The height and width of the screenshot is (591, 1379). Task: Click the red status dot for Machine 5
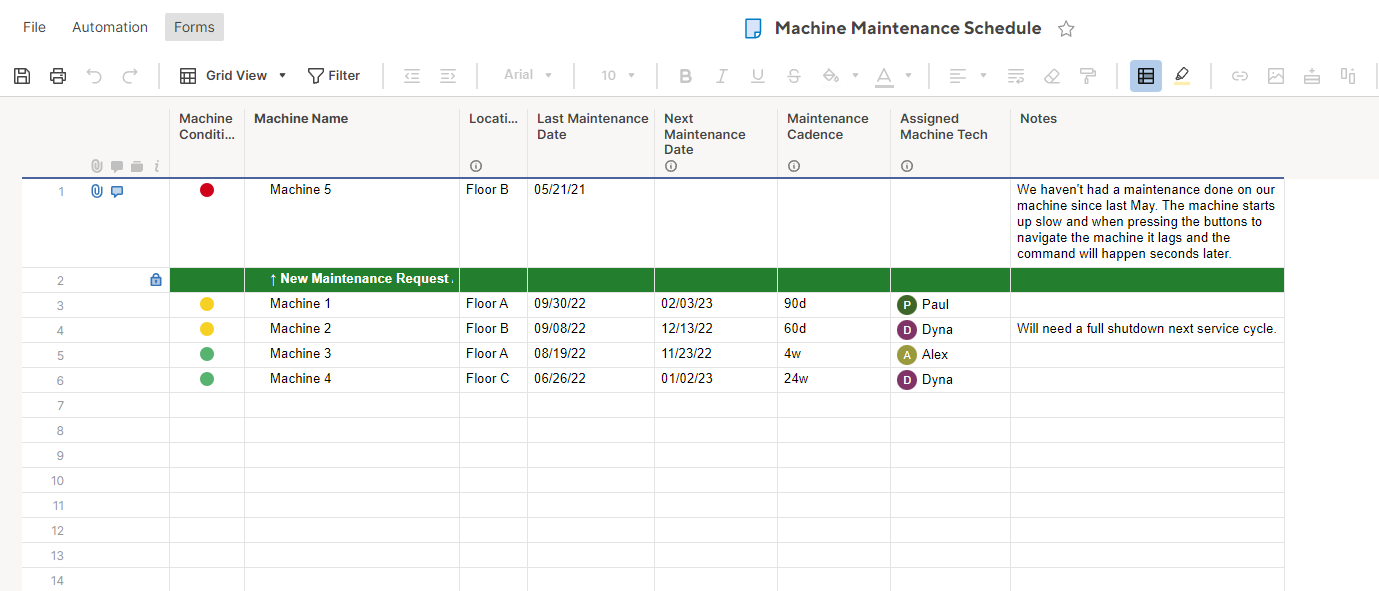[207, 190]
